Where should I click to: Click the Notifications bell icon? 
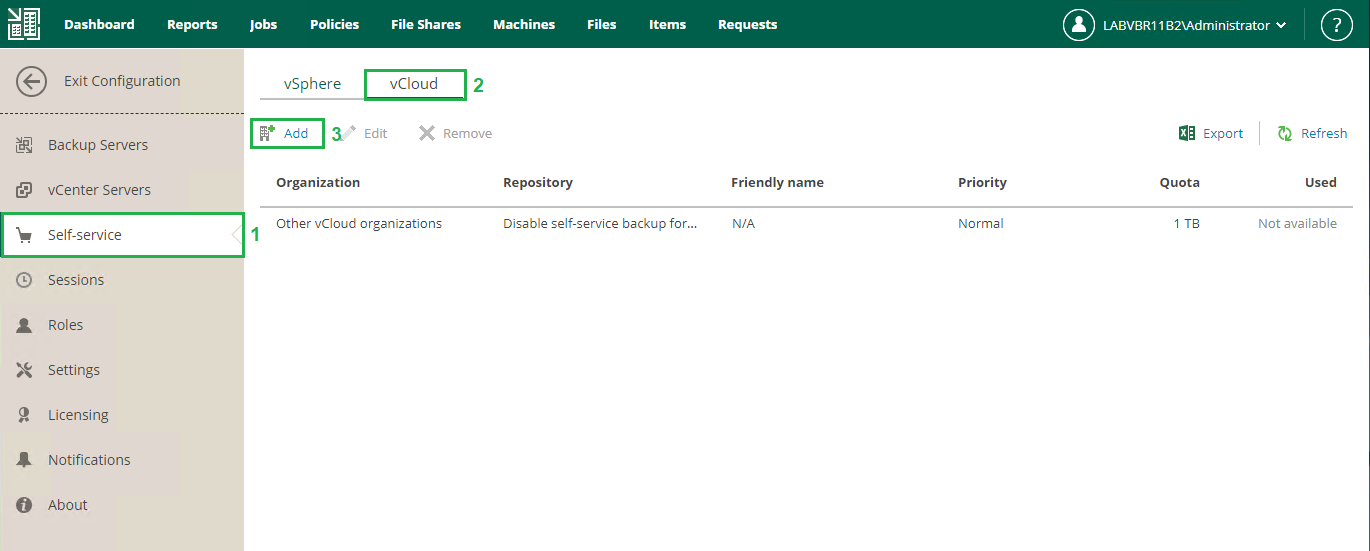pyautogui.click(x=25, y=460)
